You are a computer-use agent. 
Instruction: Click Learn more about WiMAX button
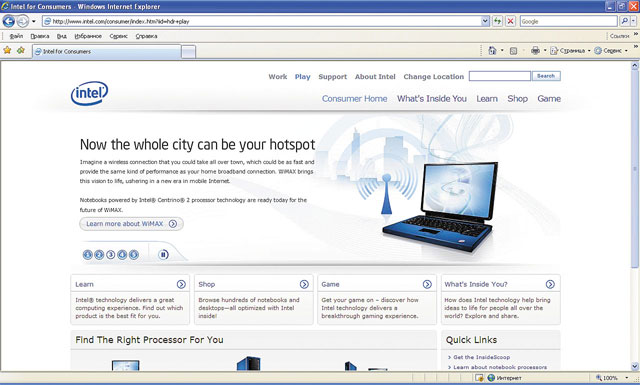(131, 224)
